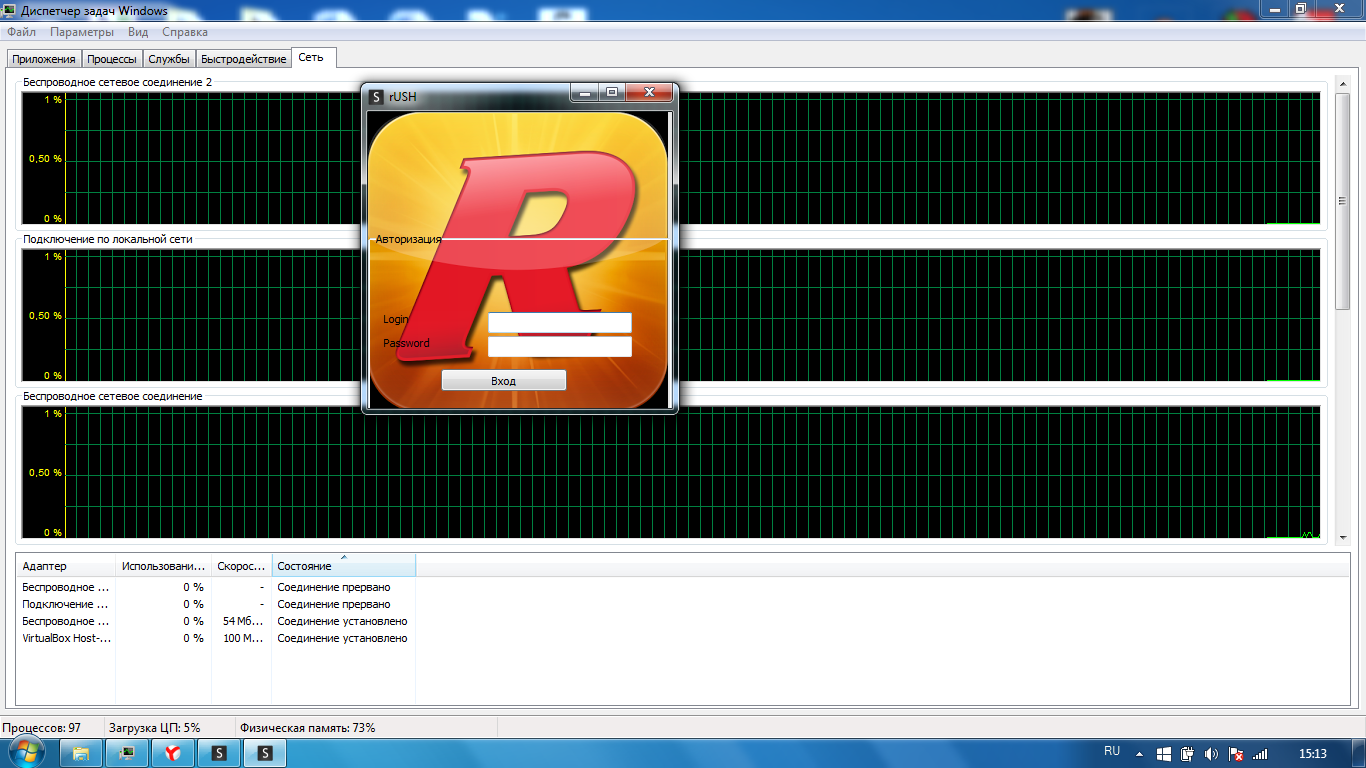Click the volume speaker tray icon
The width and height of the screenshot is (1366, 768).
pos(1212,754)
